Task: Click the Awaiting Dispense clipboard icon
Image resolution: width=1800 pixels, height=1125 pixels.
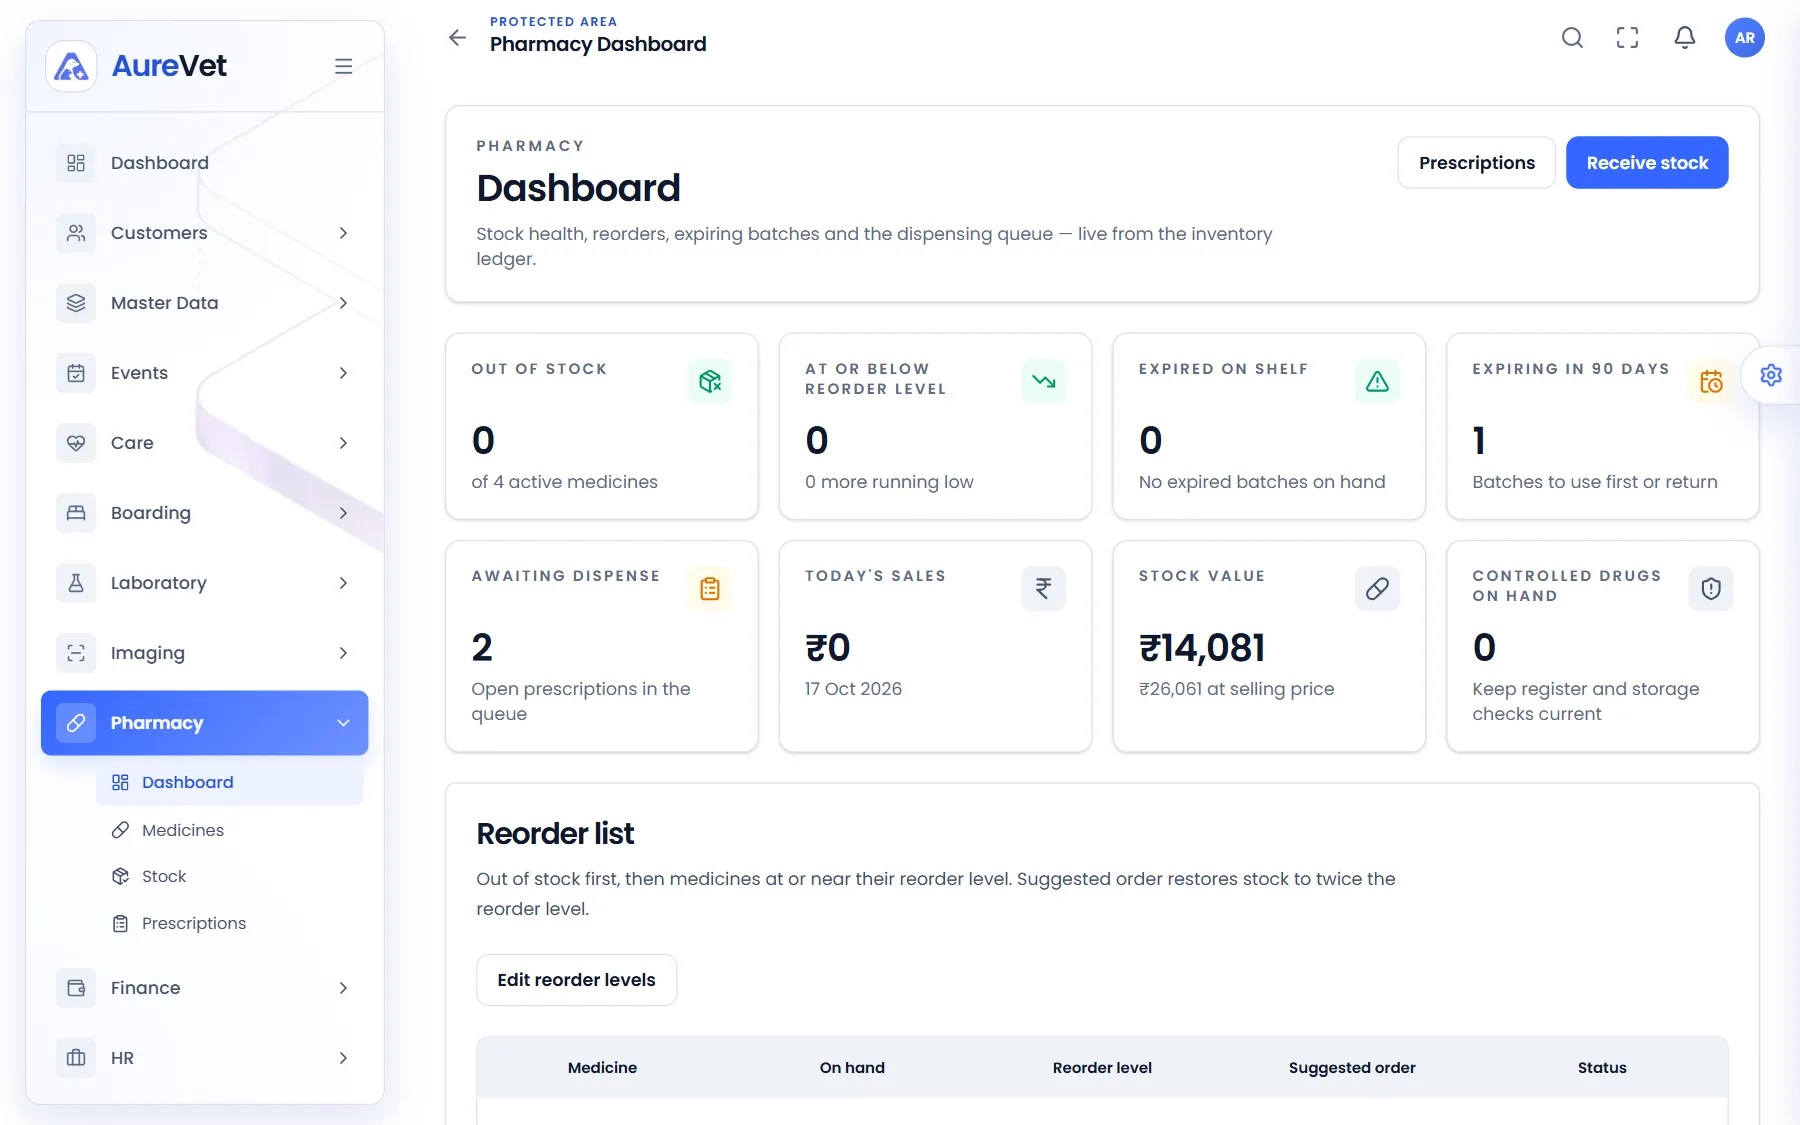Action: click(x=710, y=588)
